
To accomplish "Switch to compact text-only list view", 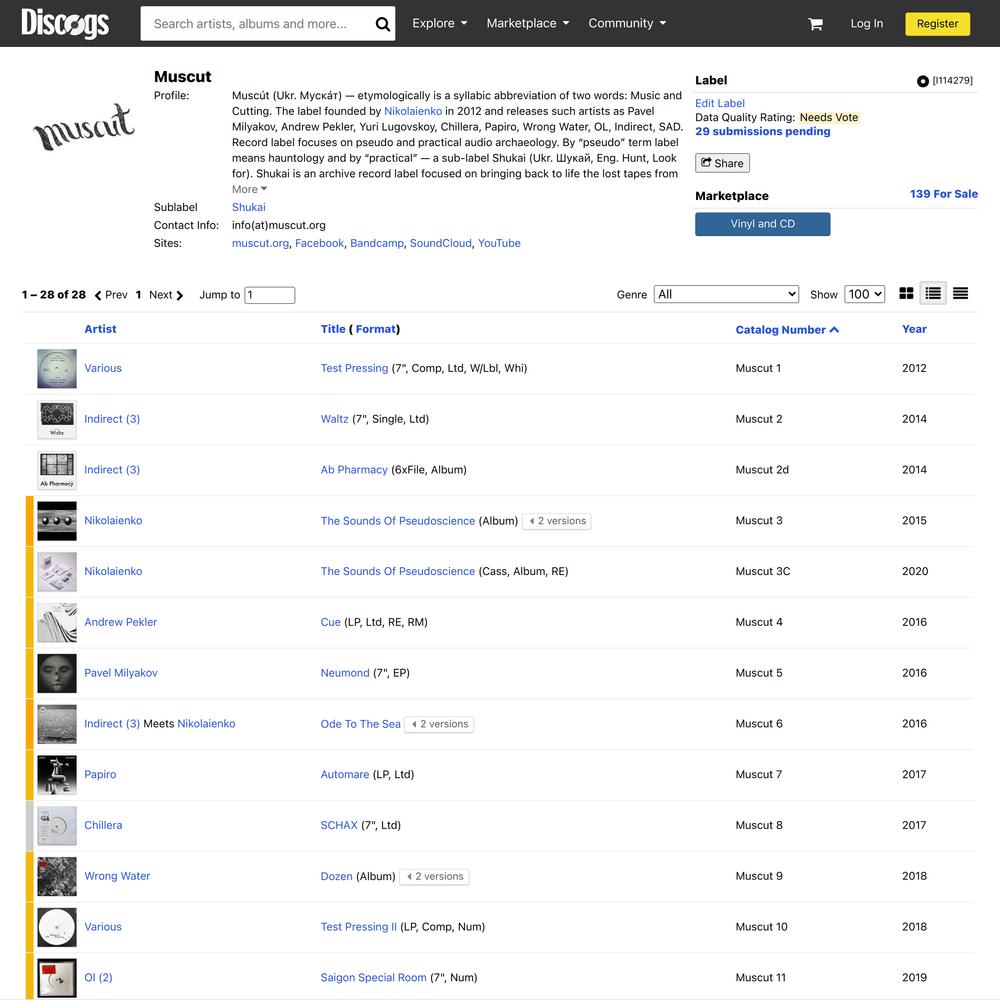I will click(960, 293).
